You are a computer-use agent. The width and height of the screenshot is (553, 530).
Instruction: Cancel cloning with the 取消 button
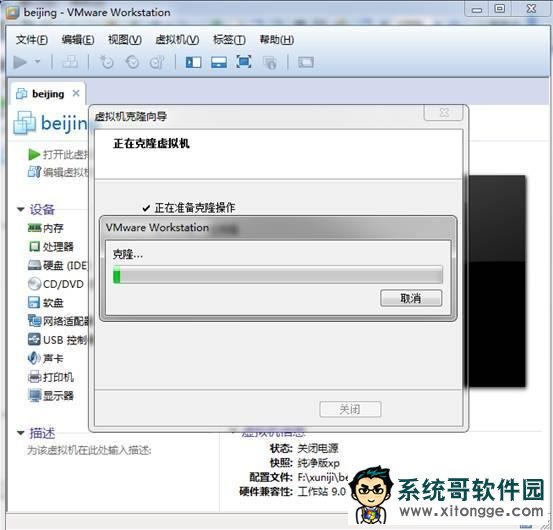pyautogui.click(x=411, y=298)
